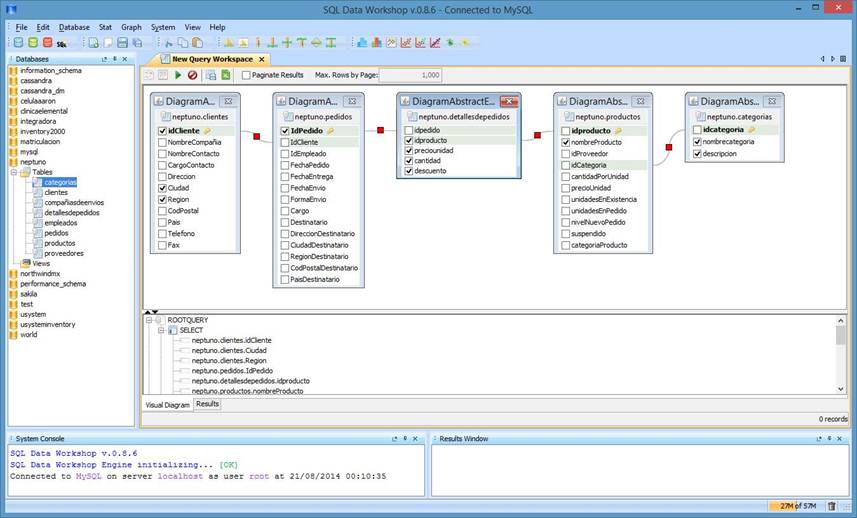Check the NombreCompañia field checkbox
Screen dimensions: 857x518
pyautogui.click(x=162, y=143)
